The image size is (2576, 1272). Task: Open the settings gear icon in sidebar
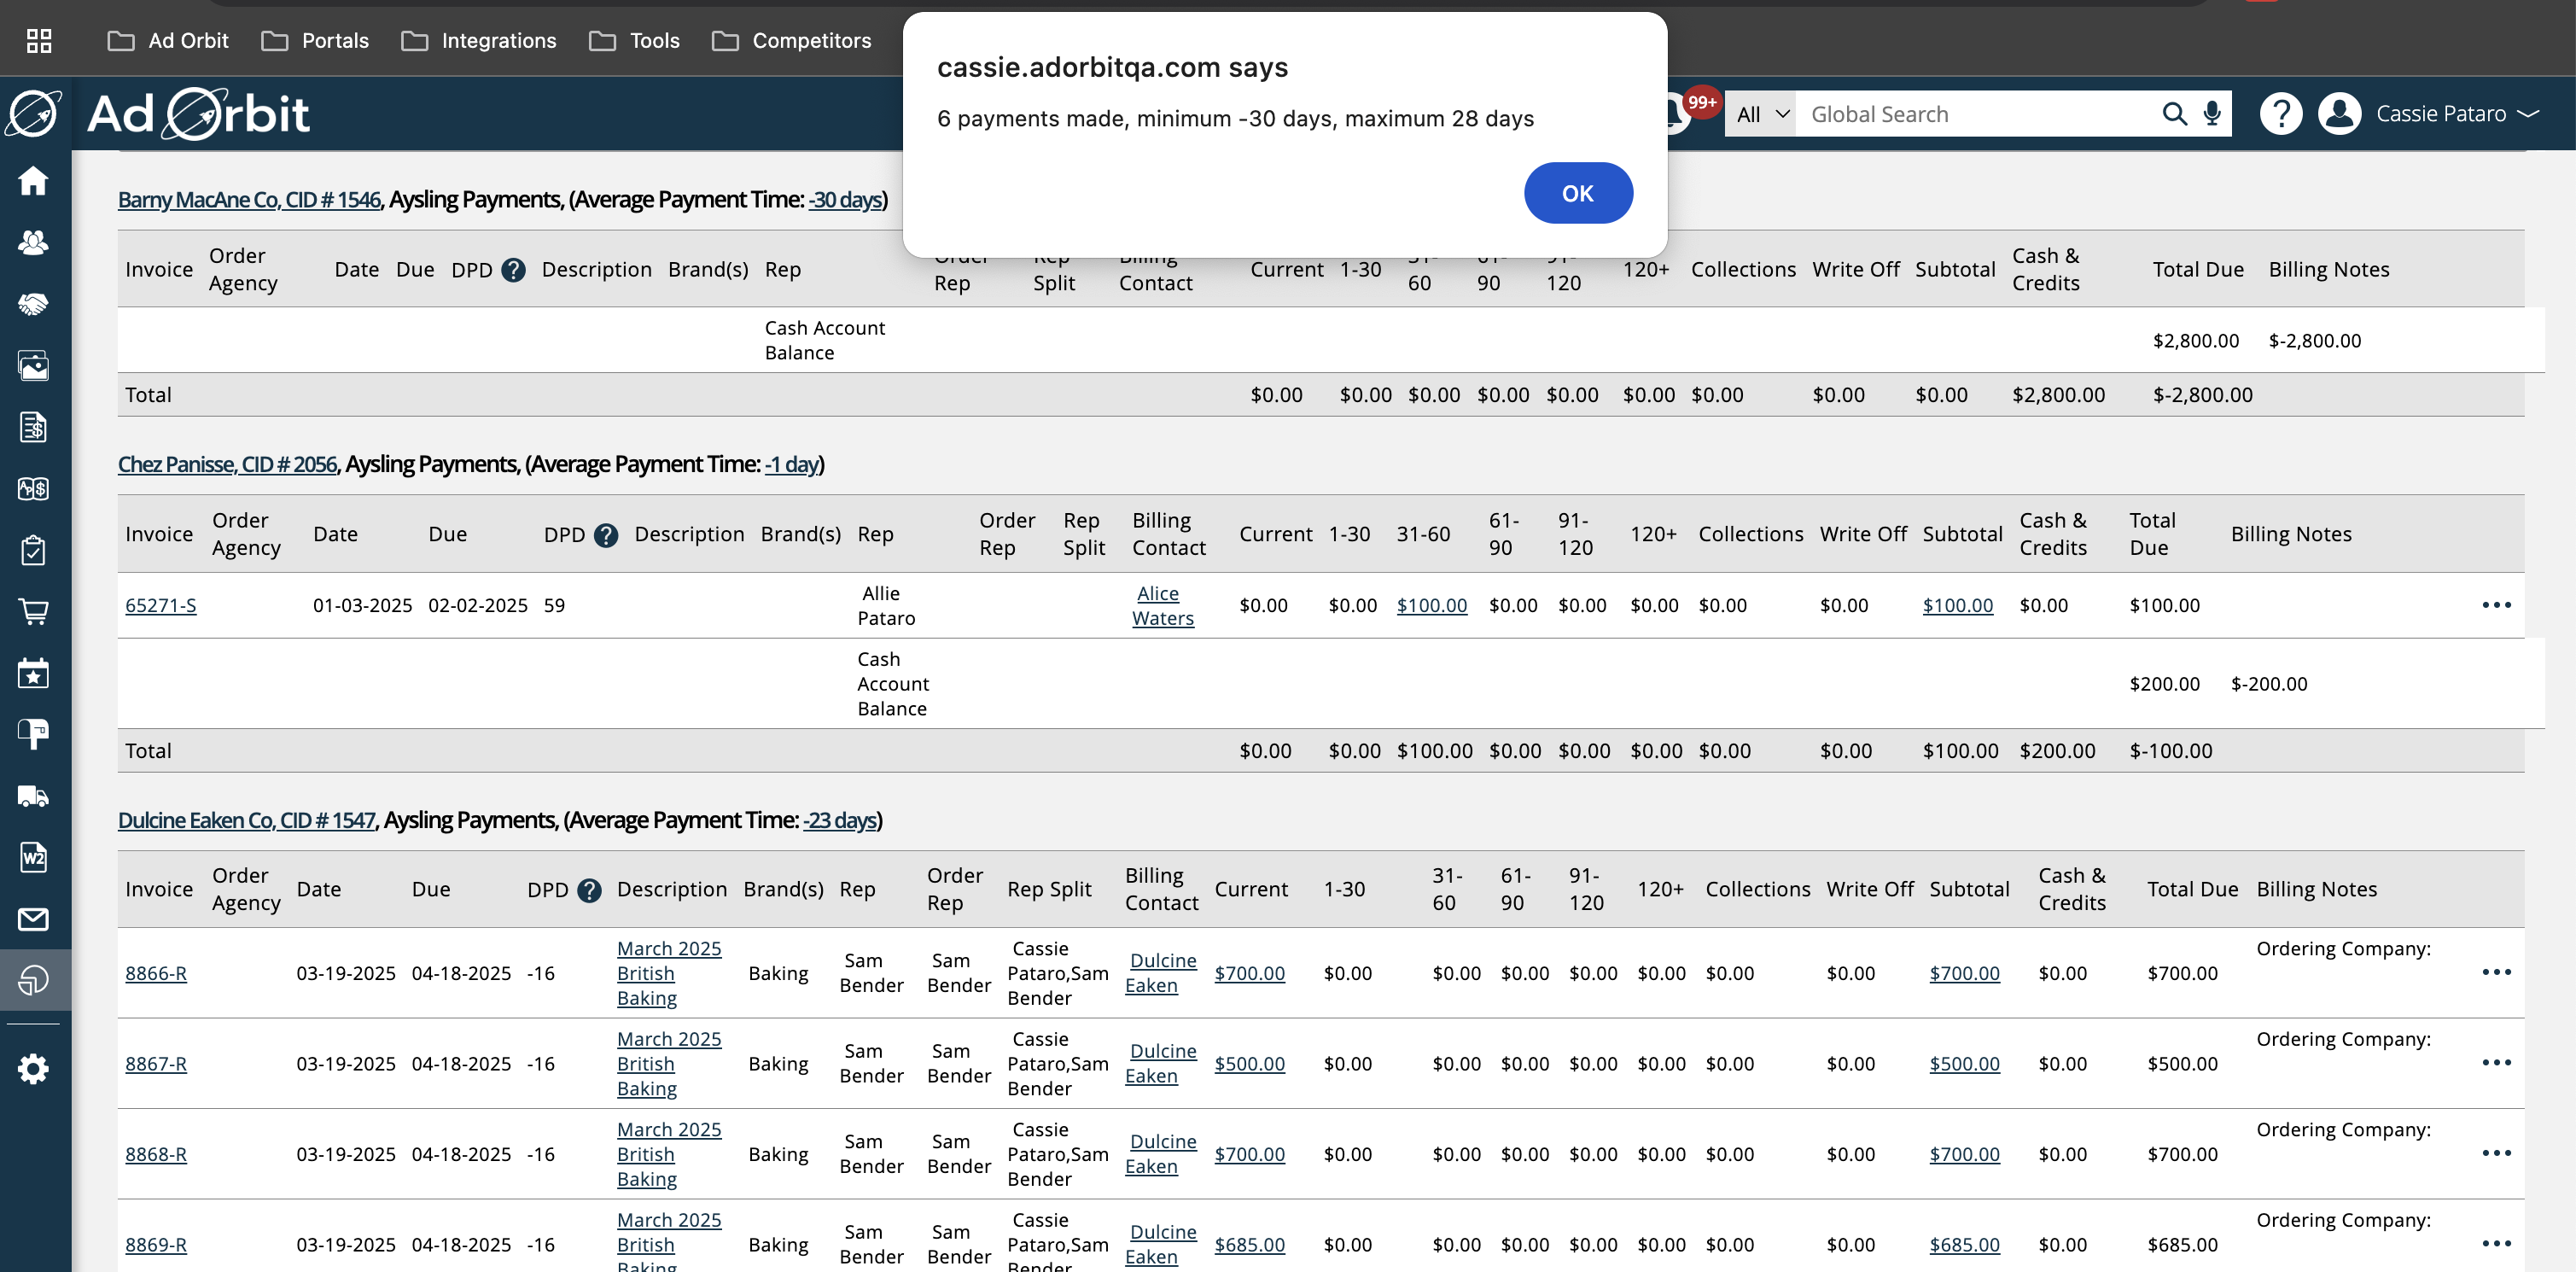34,1069
